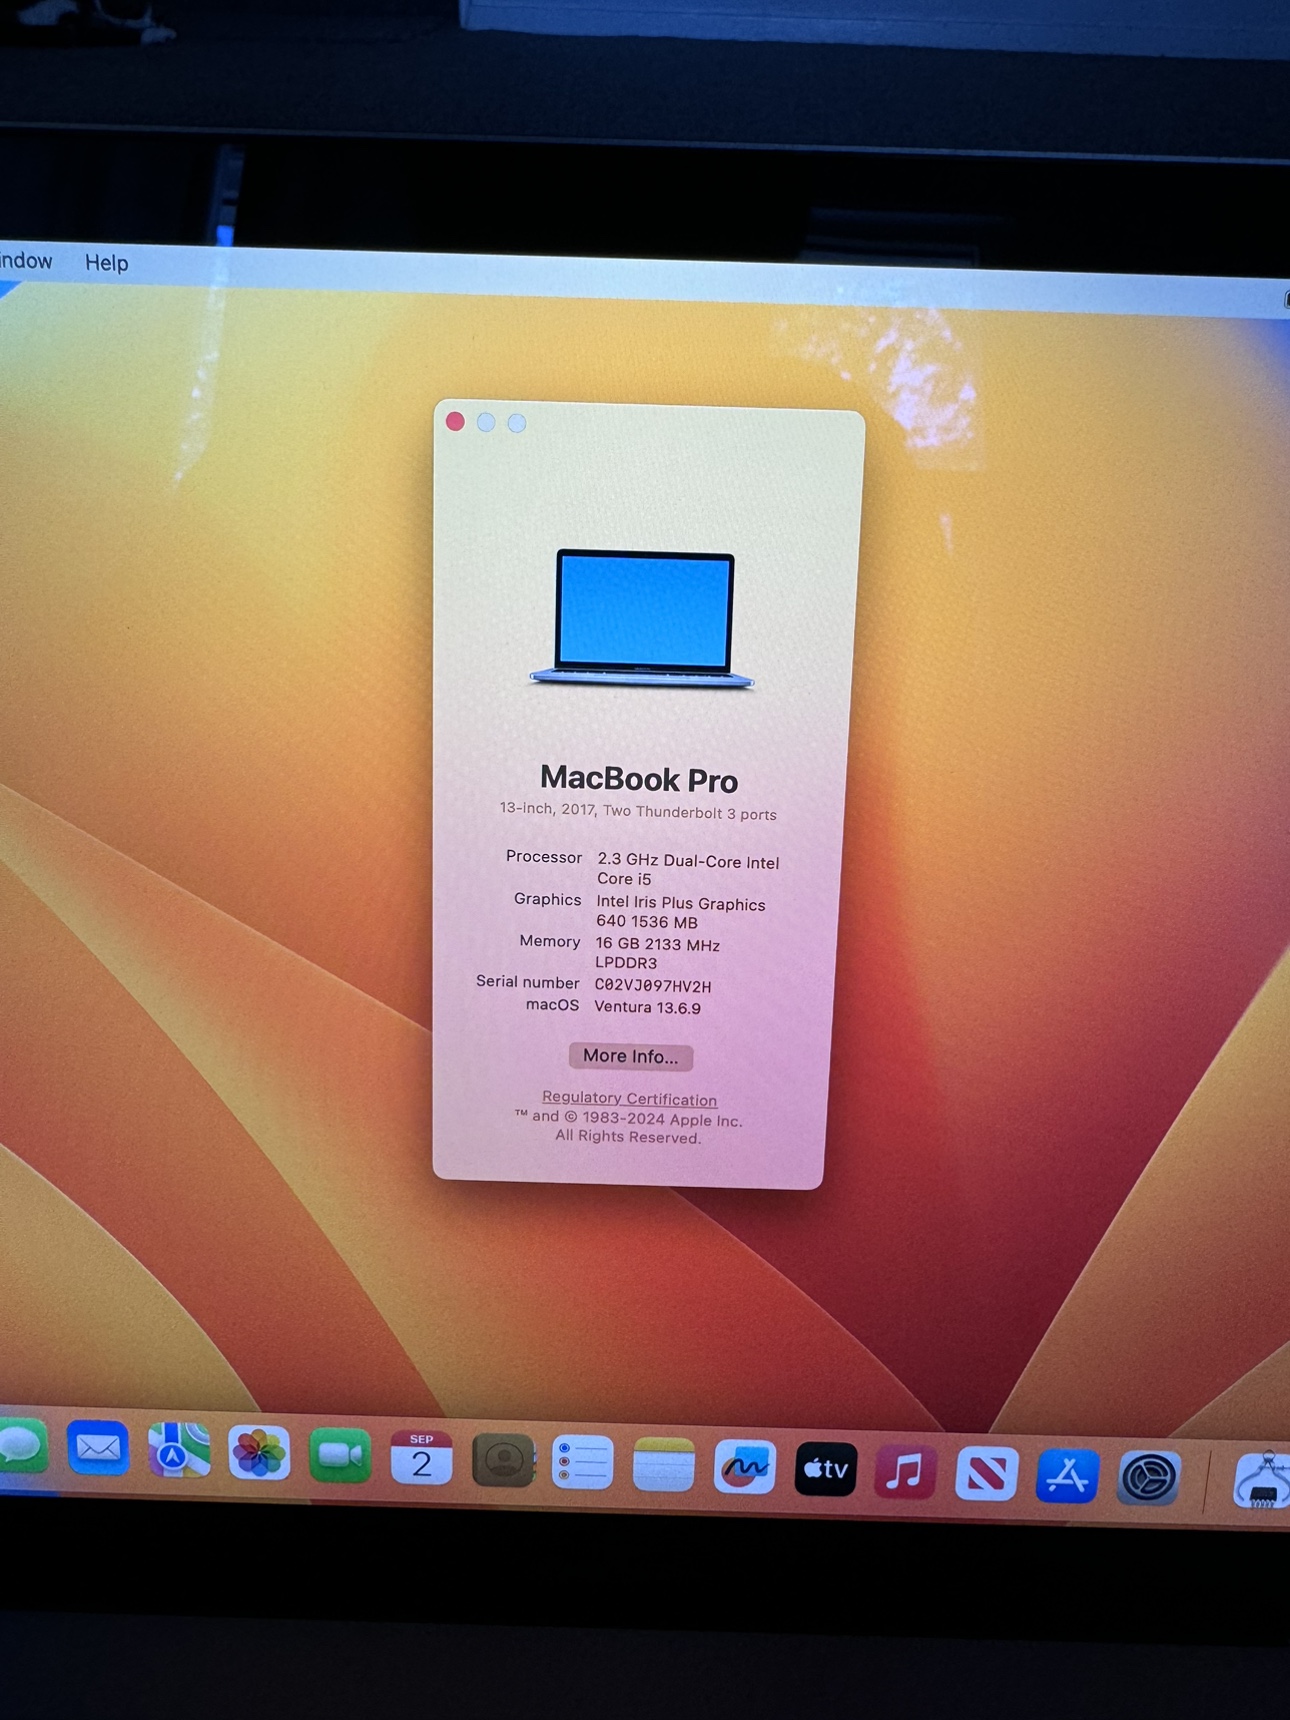
Task: Click the macOS label
Action: click(x=552, y=1005)
